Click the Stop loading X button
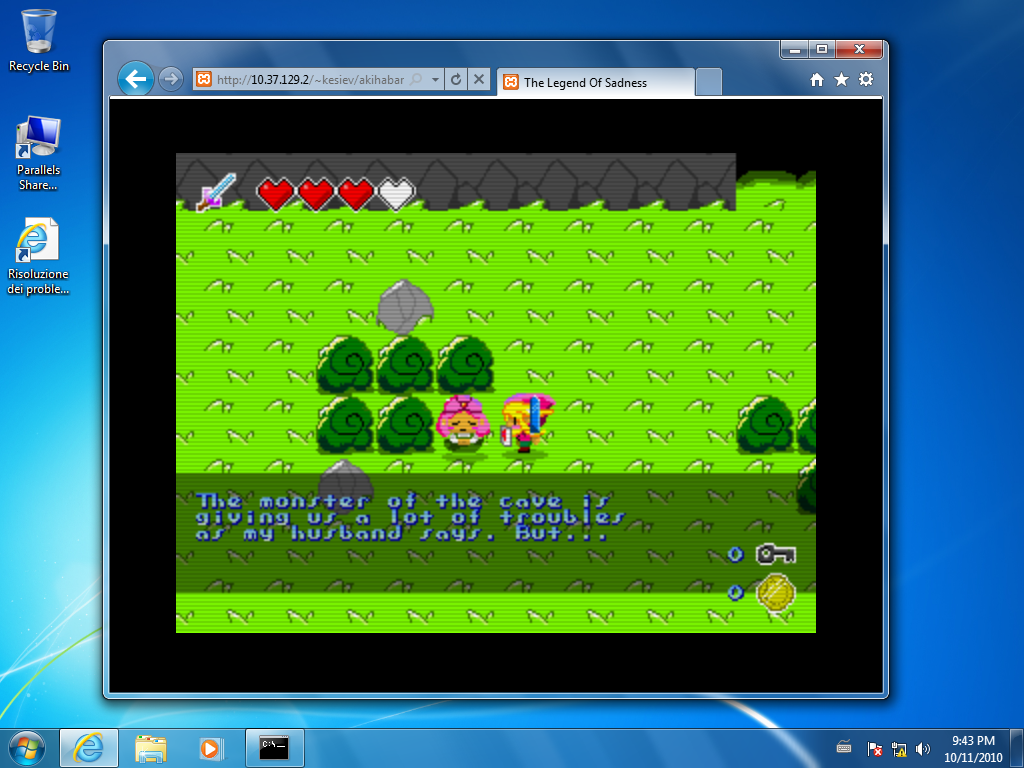Viewport: 1024px width, 768px height. [x=479, y=80]
